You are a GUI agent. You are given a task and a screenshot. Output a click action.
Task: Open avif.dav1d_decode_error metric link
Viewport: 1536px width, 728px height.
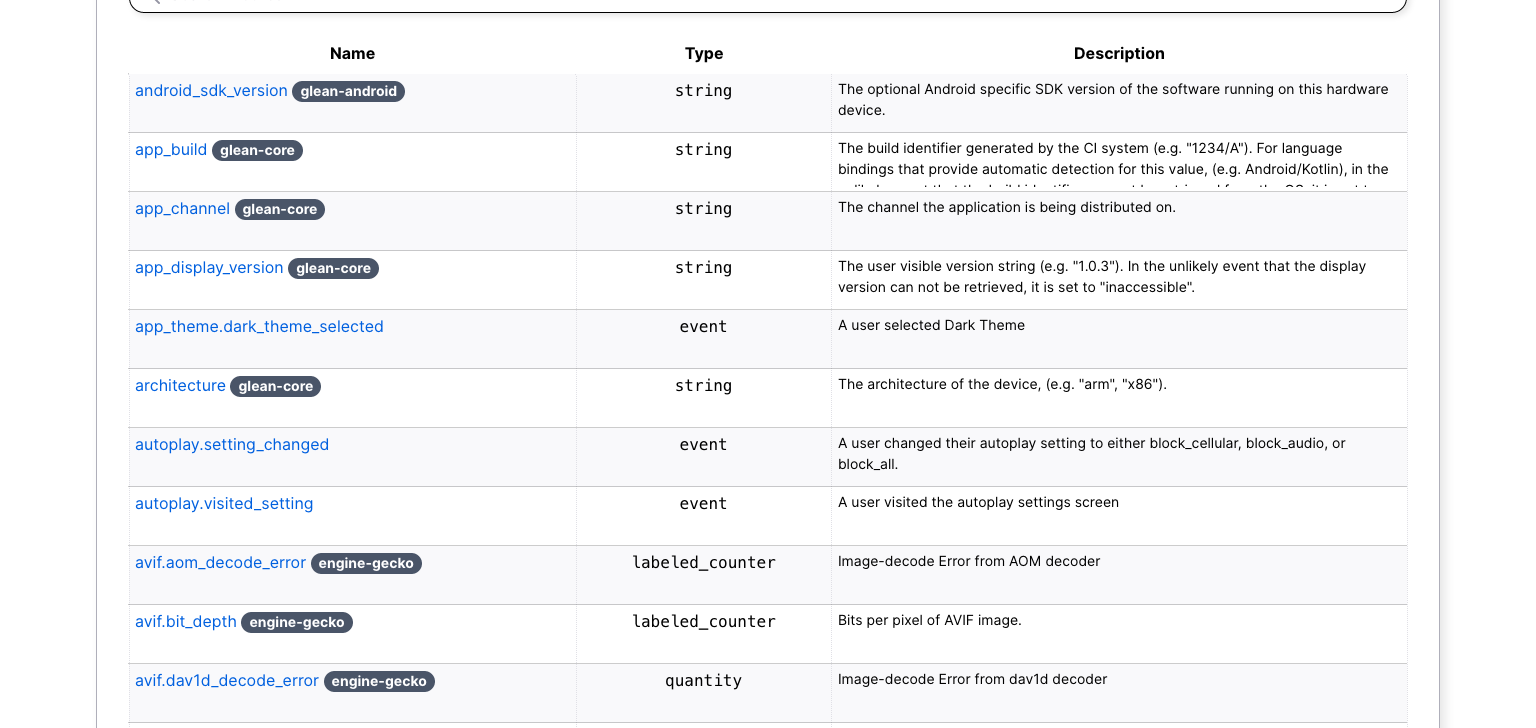[x=227, y=680]
